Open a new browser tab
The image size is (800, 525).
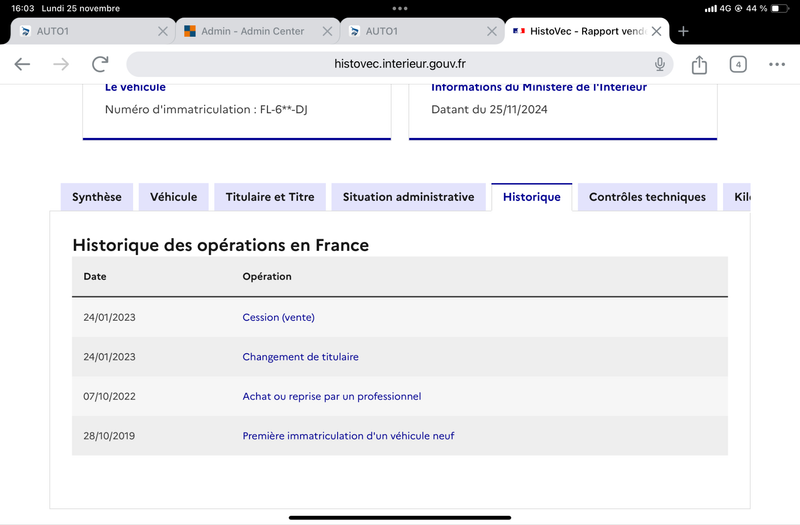click(683, 31)
